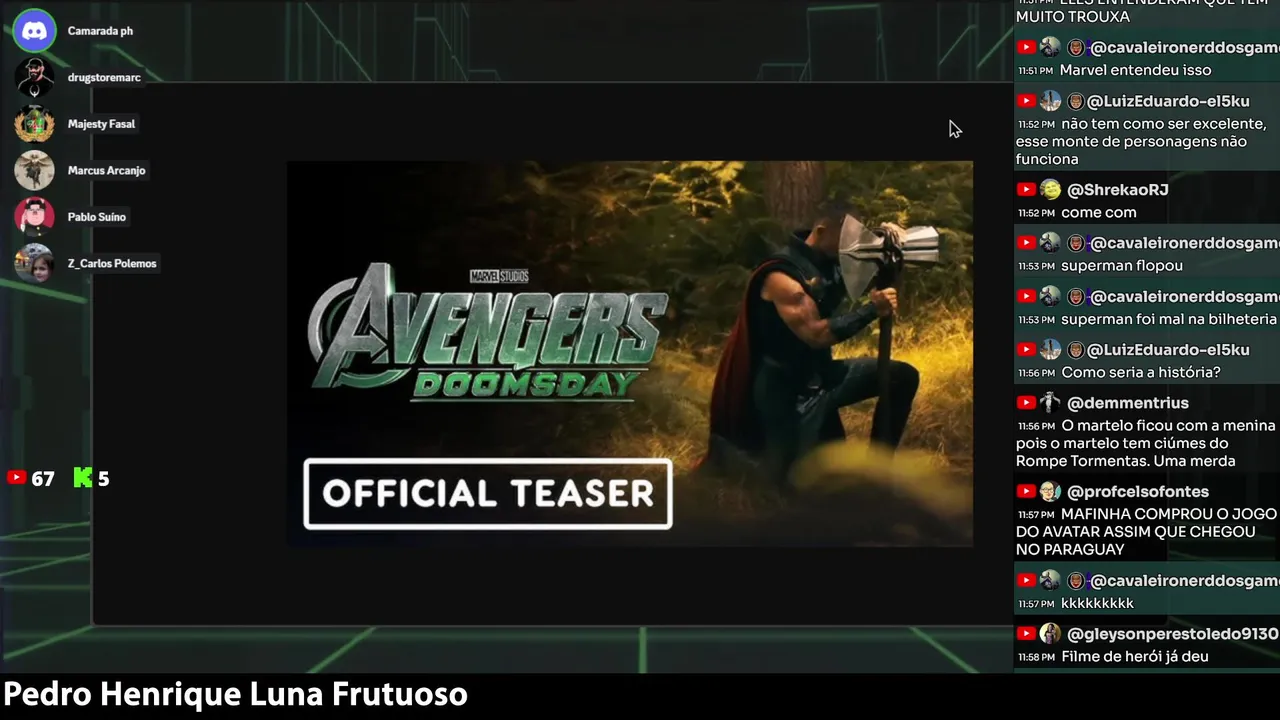This screenshot has height=720, width=1280.
Task: Click the @gleysonperestoledo9130 profile avatar
Action: coord(1050,634)
